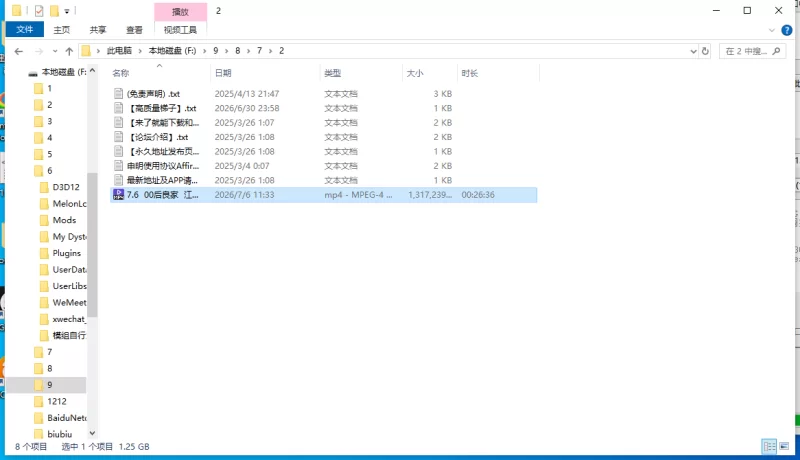Select WeMeet folder in navigation tree

tap(69, 302)
